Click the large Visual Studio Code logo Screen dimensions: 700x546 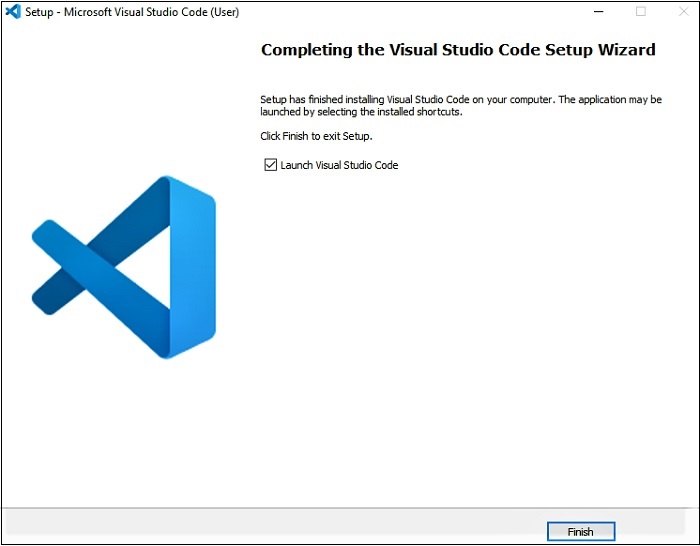pos(124,267)
